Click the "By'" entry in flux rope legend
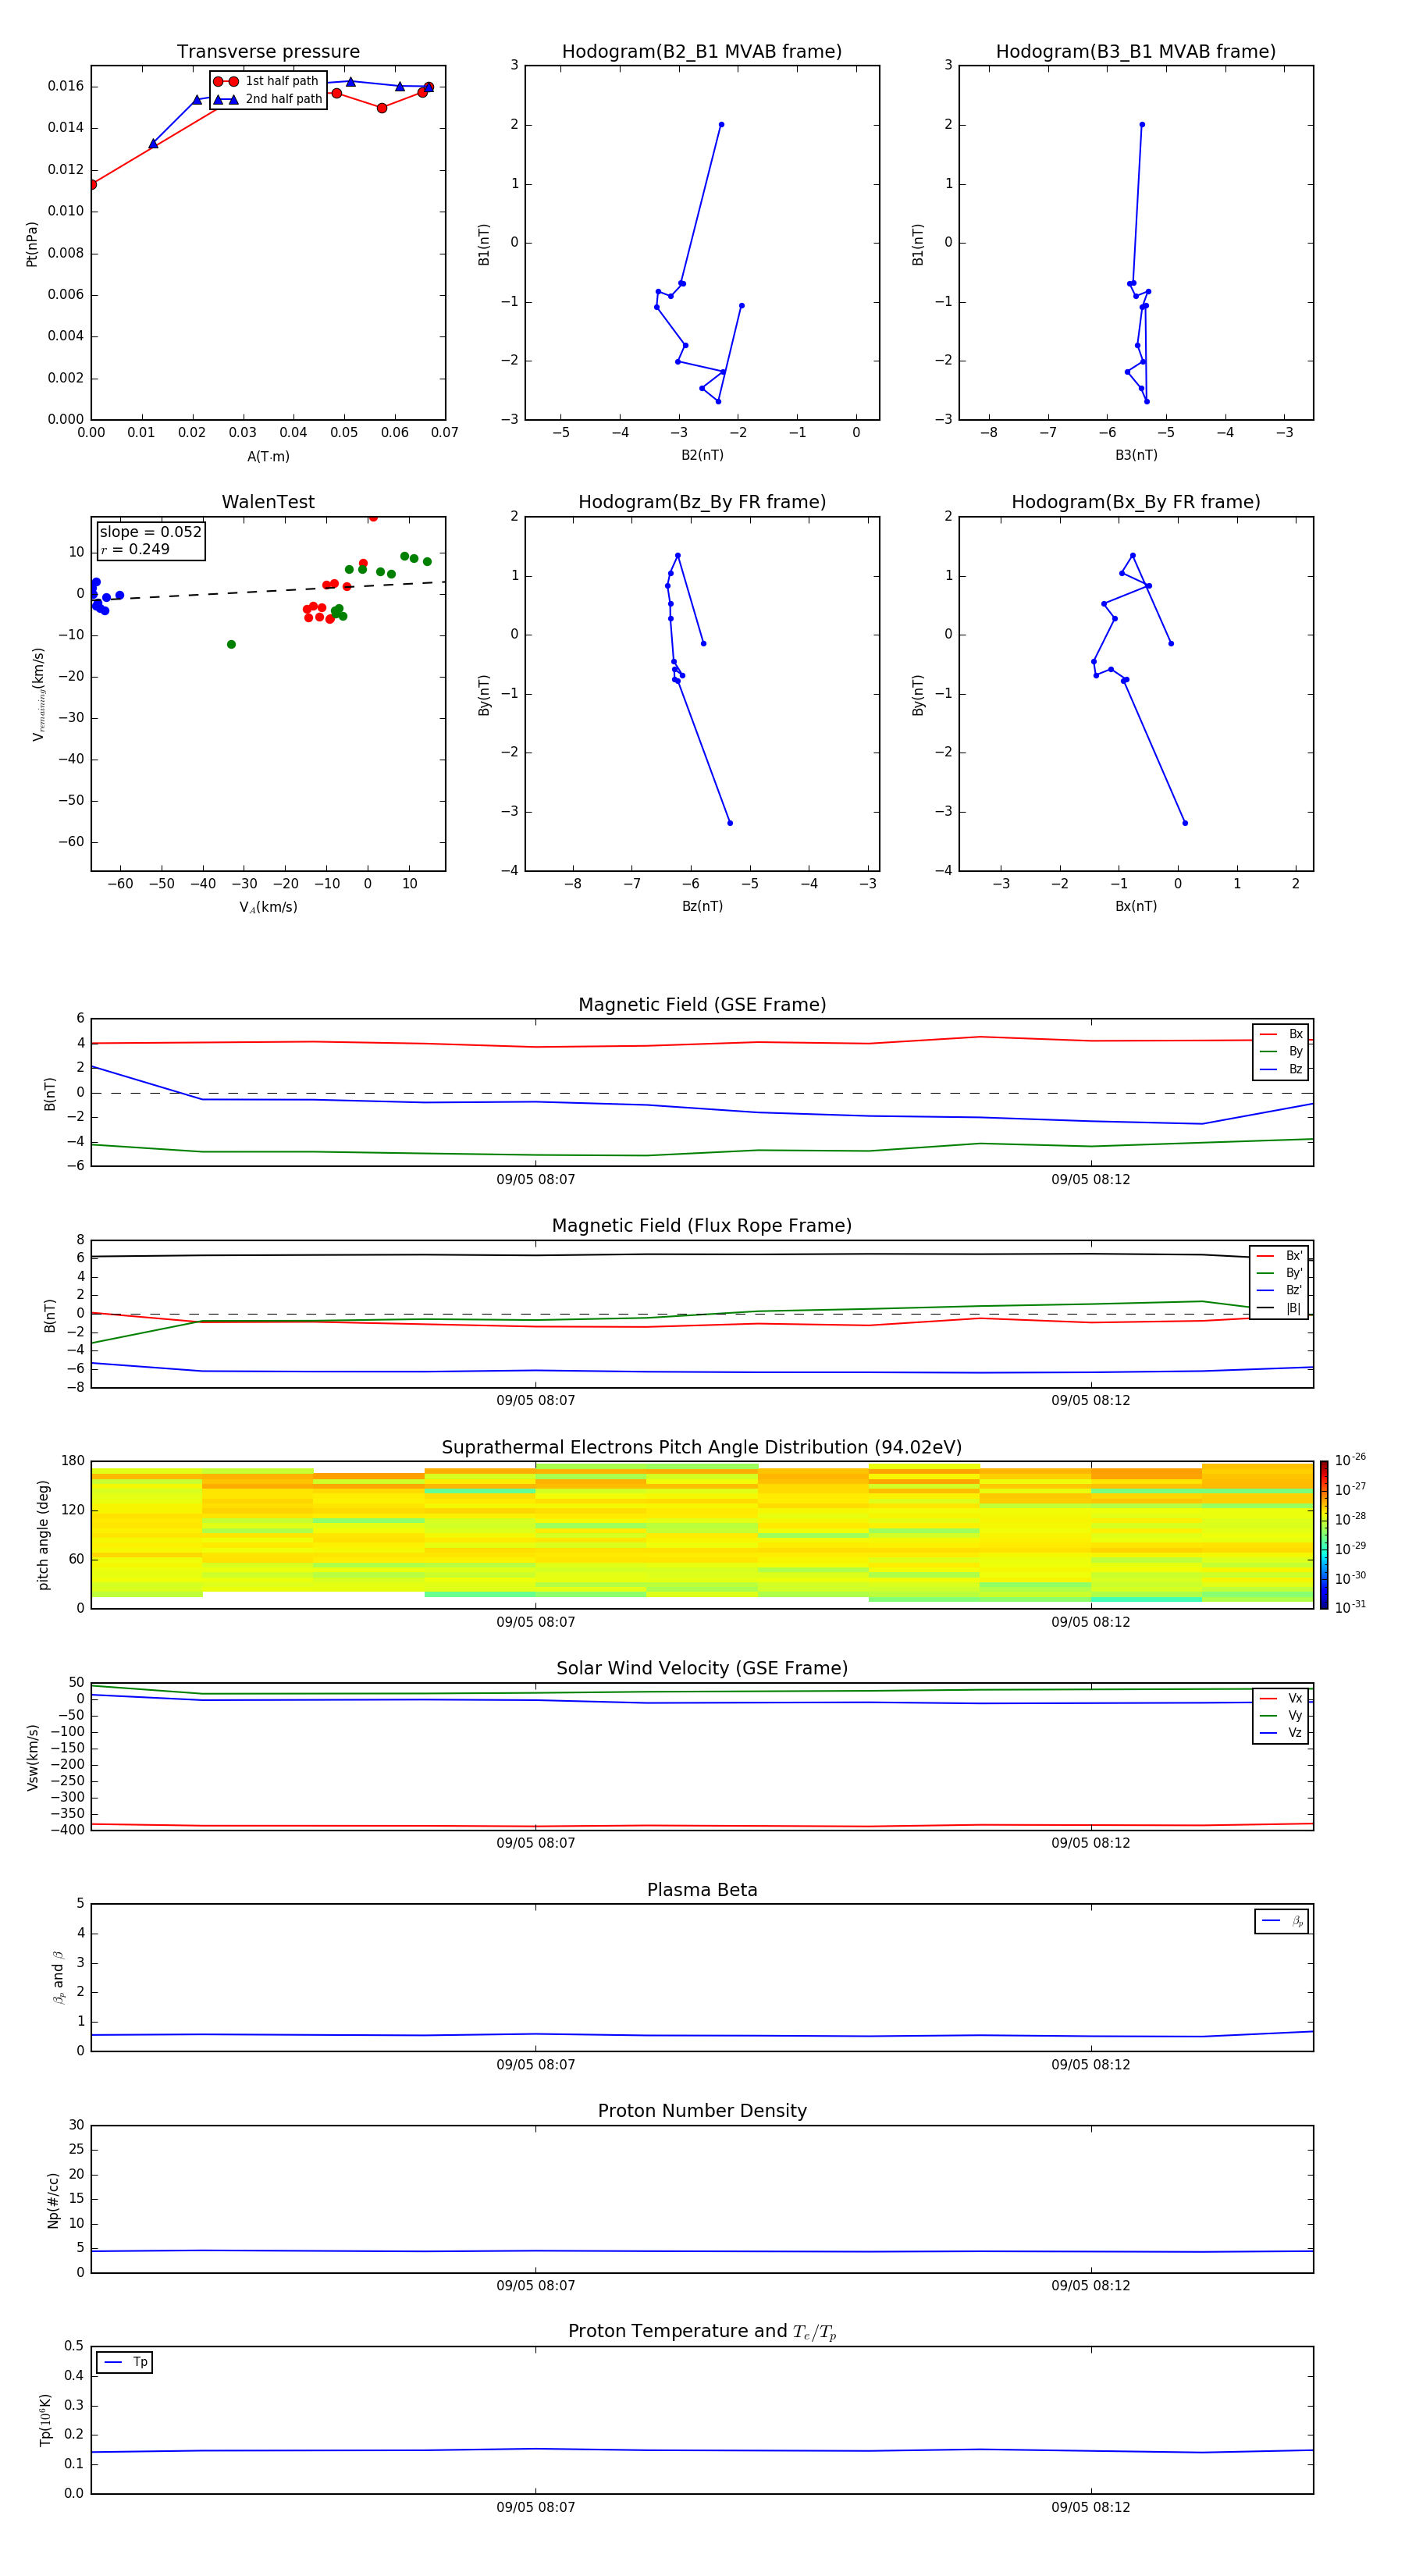 [1280, 1273]
